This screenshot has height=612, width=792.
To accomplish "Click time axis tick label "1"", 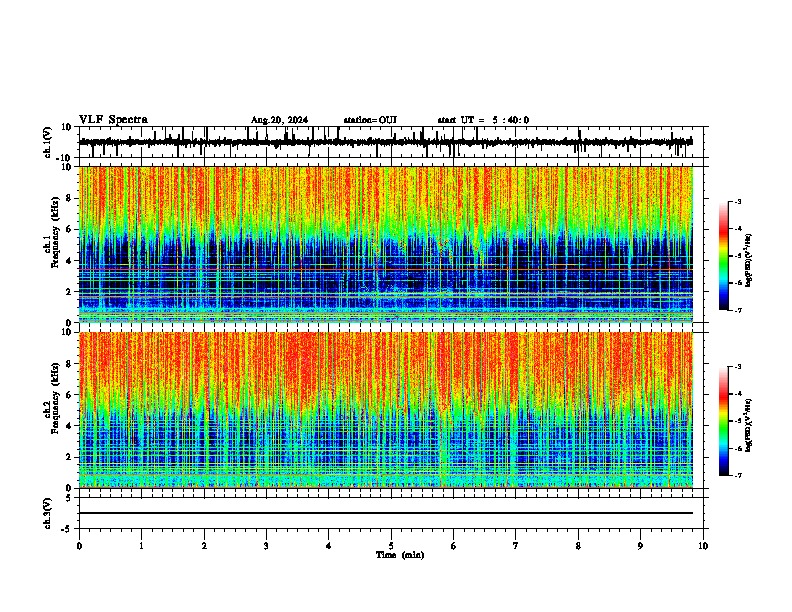I will [x=141, y=546].
